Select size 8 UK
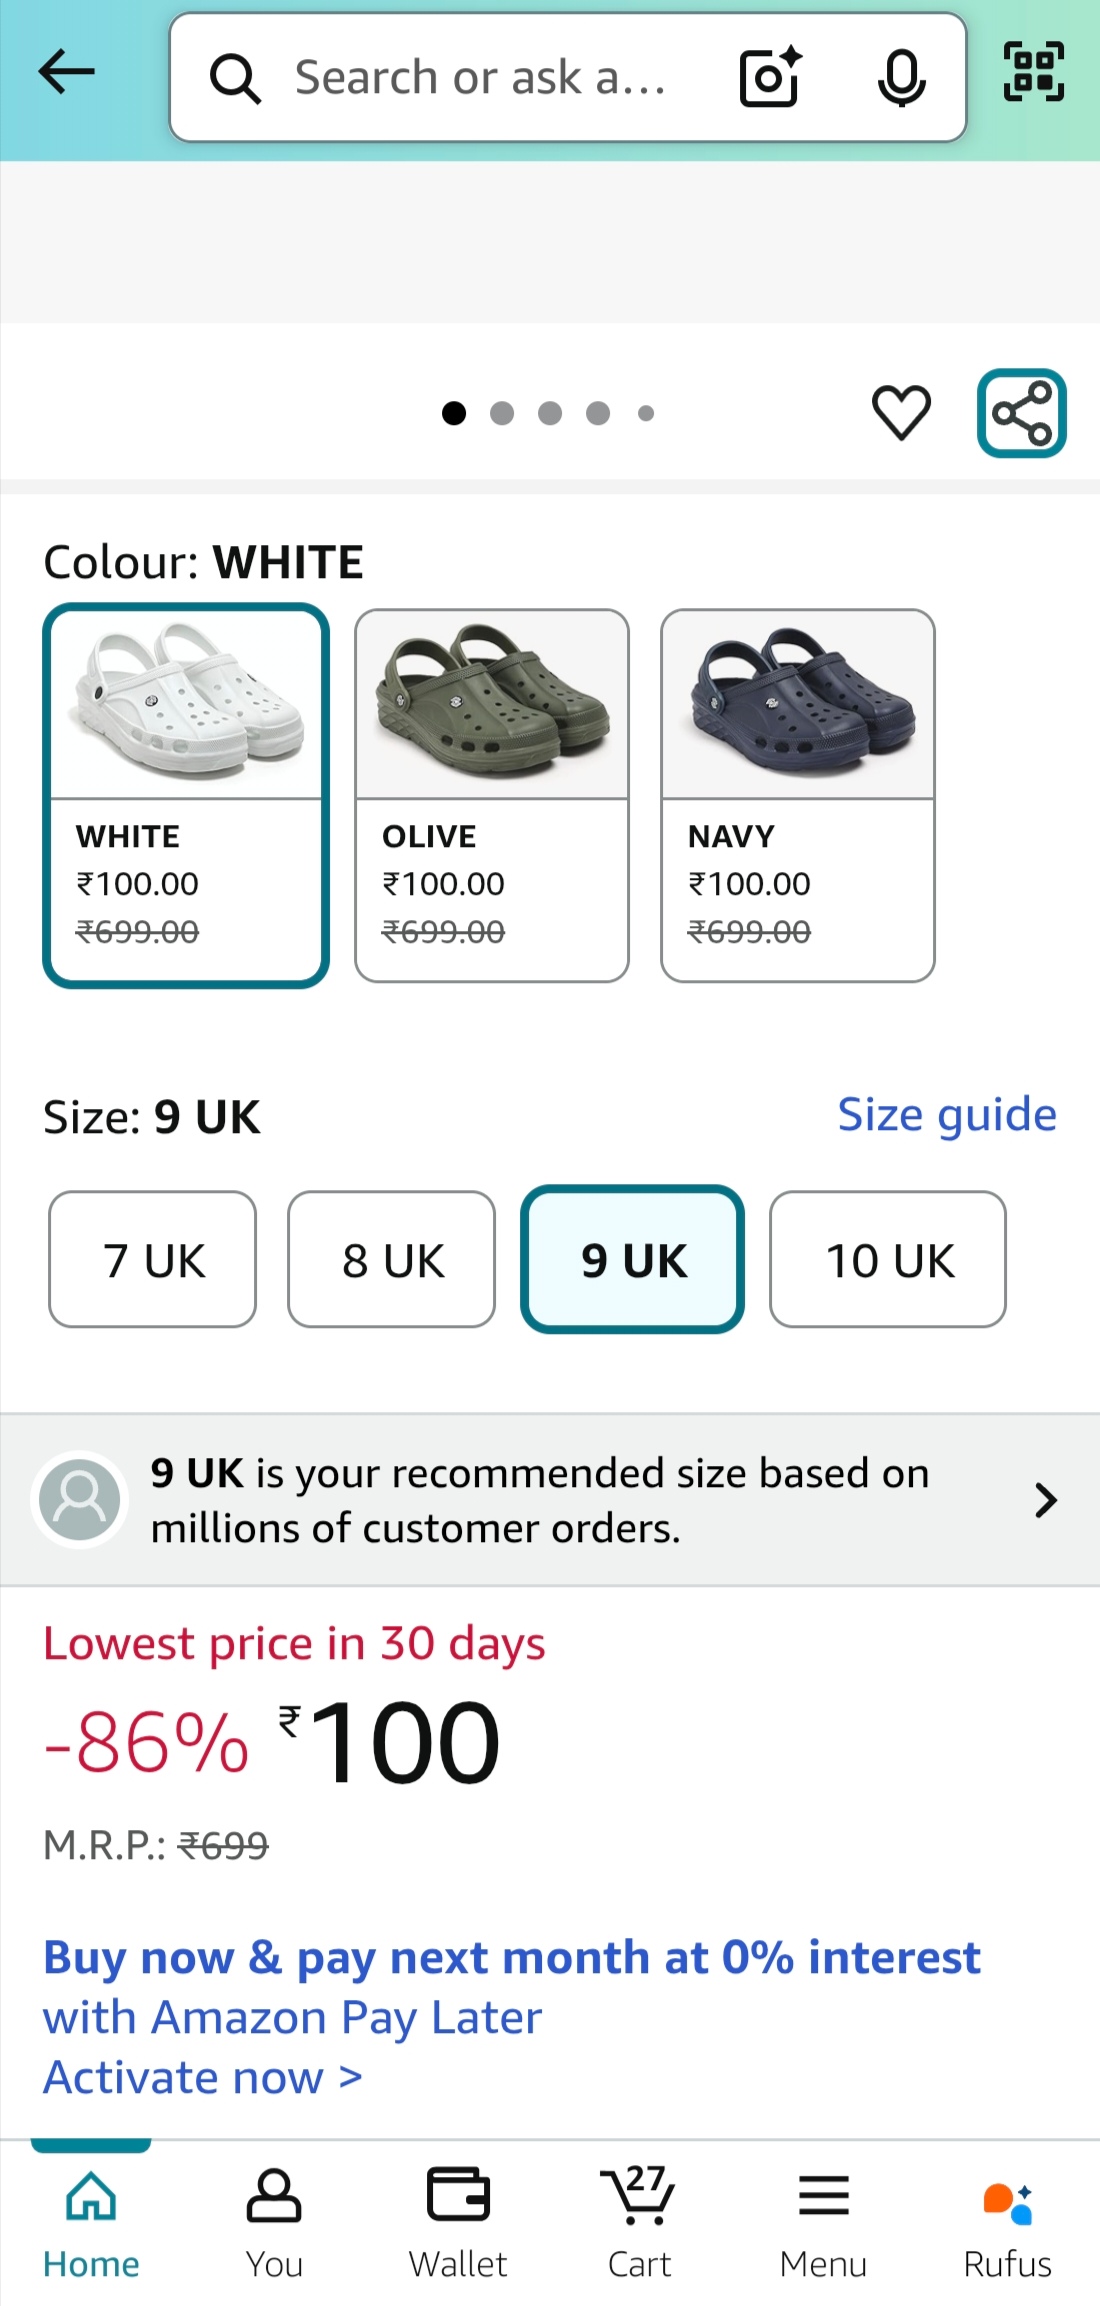Viewport: 1100px width, 2306px height. pos(392,1259)
